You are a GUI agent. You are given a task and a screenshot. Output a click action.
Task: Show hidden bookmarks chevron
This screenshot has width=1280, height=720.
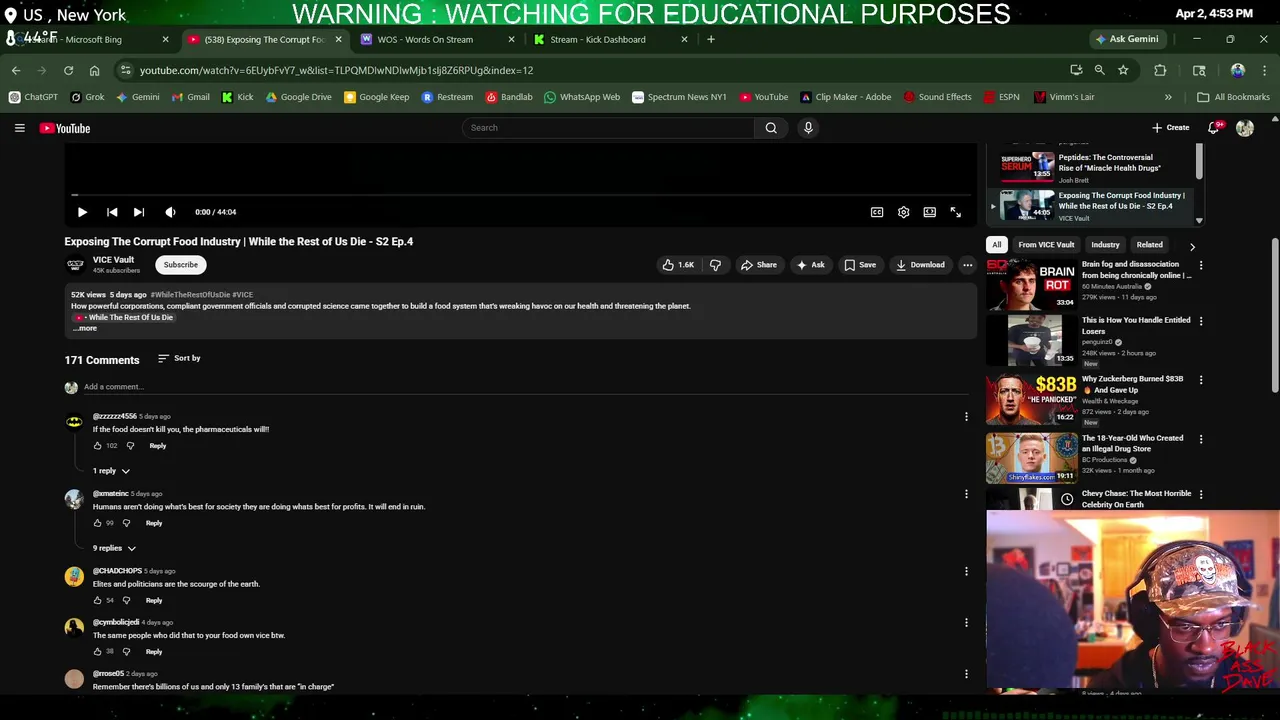[x=1168, y=97]
